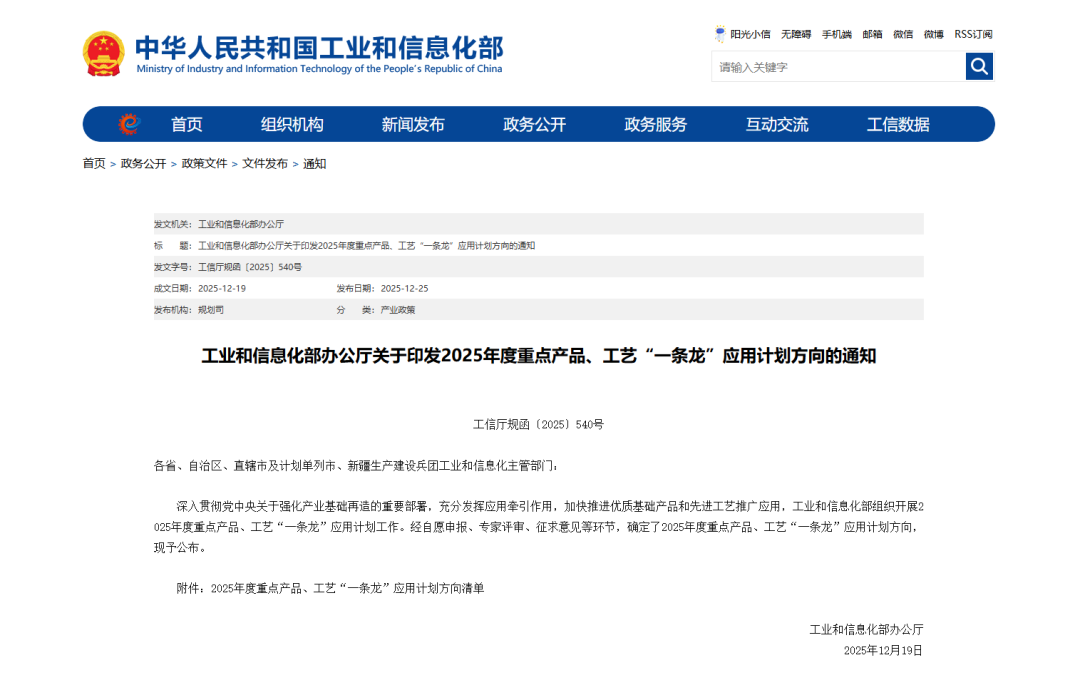Image resolution: width=1080 pixels, height=680 pixels.
Task: Click the MIIT gear icon in navigation bar
Action: [129, 124]
